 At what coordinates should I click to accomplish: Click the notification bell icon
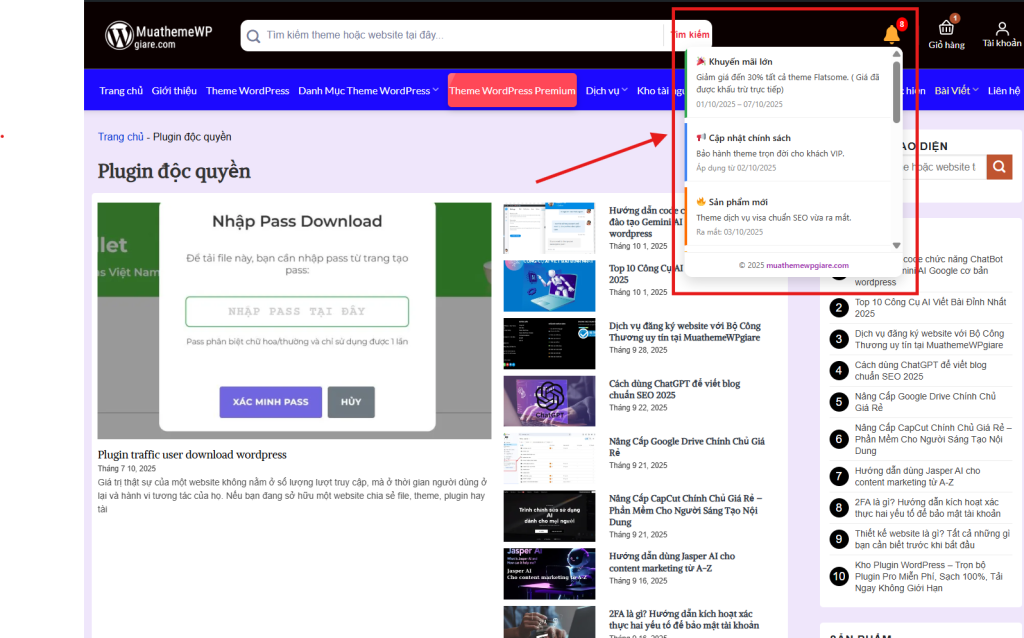891,36
